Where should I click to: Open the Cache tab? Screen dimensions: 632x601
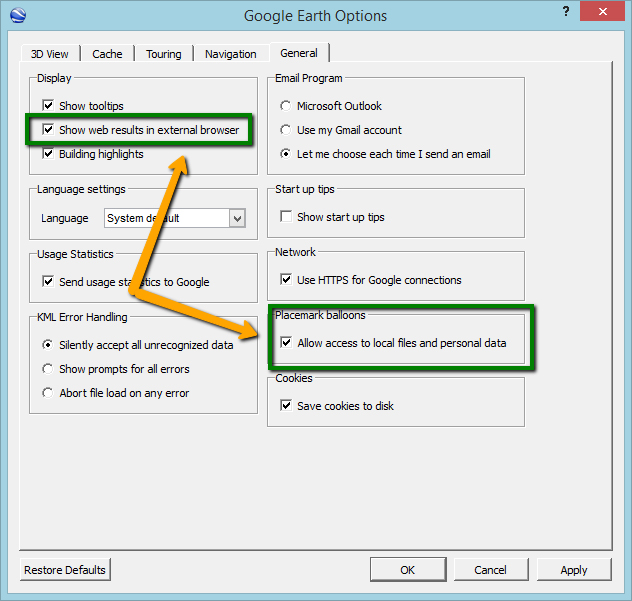pos(108,54)
